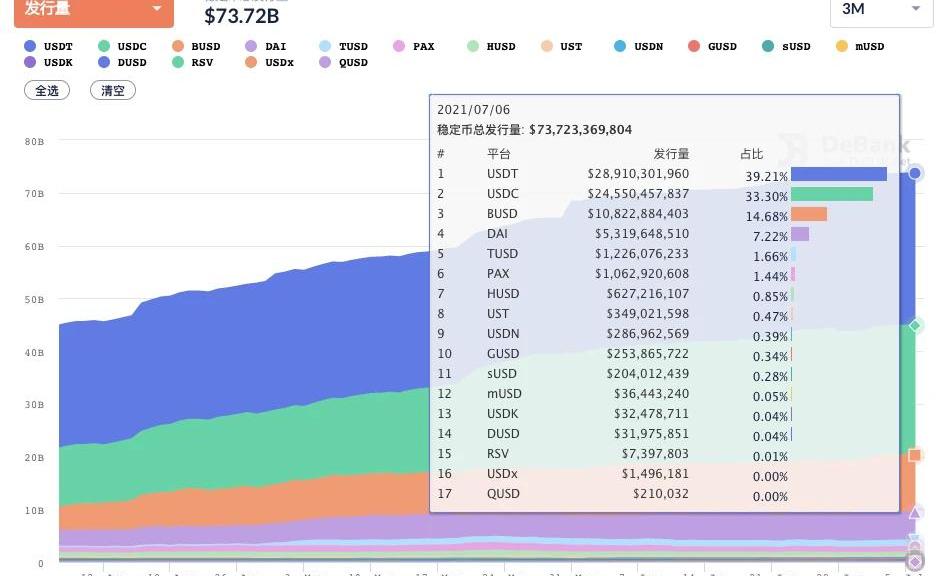Image resolution: width=946 pixels, height=576 pixels.
Task: Click the purple USDK legend dot
Action: pyautogui.click(x=30, y=62)
